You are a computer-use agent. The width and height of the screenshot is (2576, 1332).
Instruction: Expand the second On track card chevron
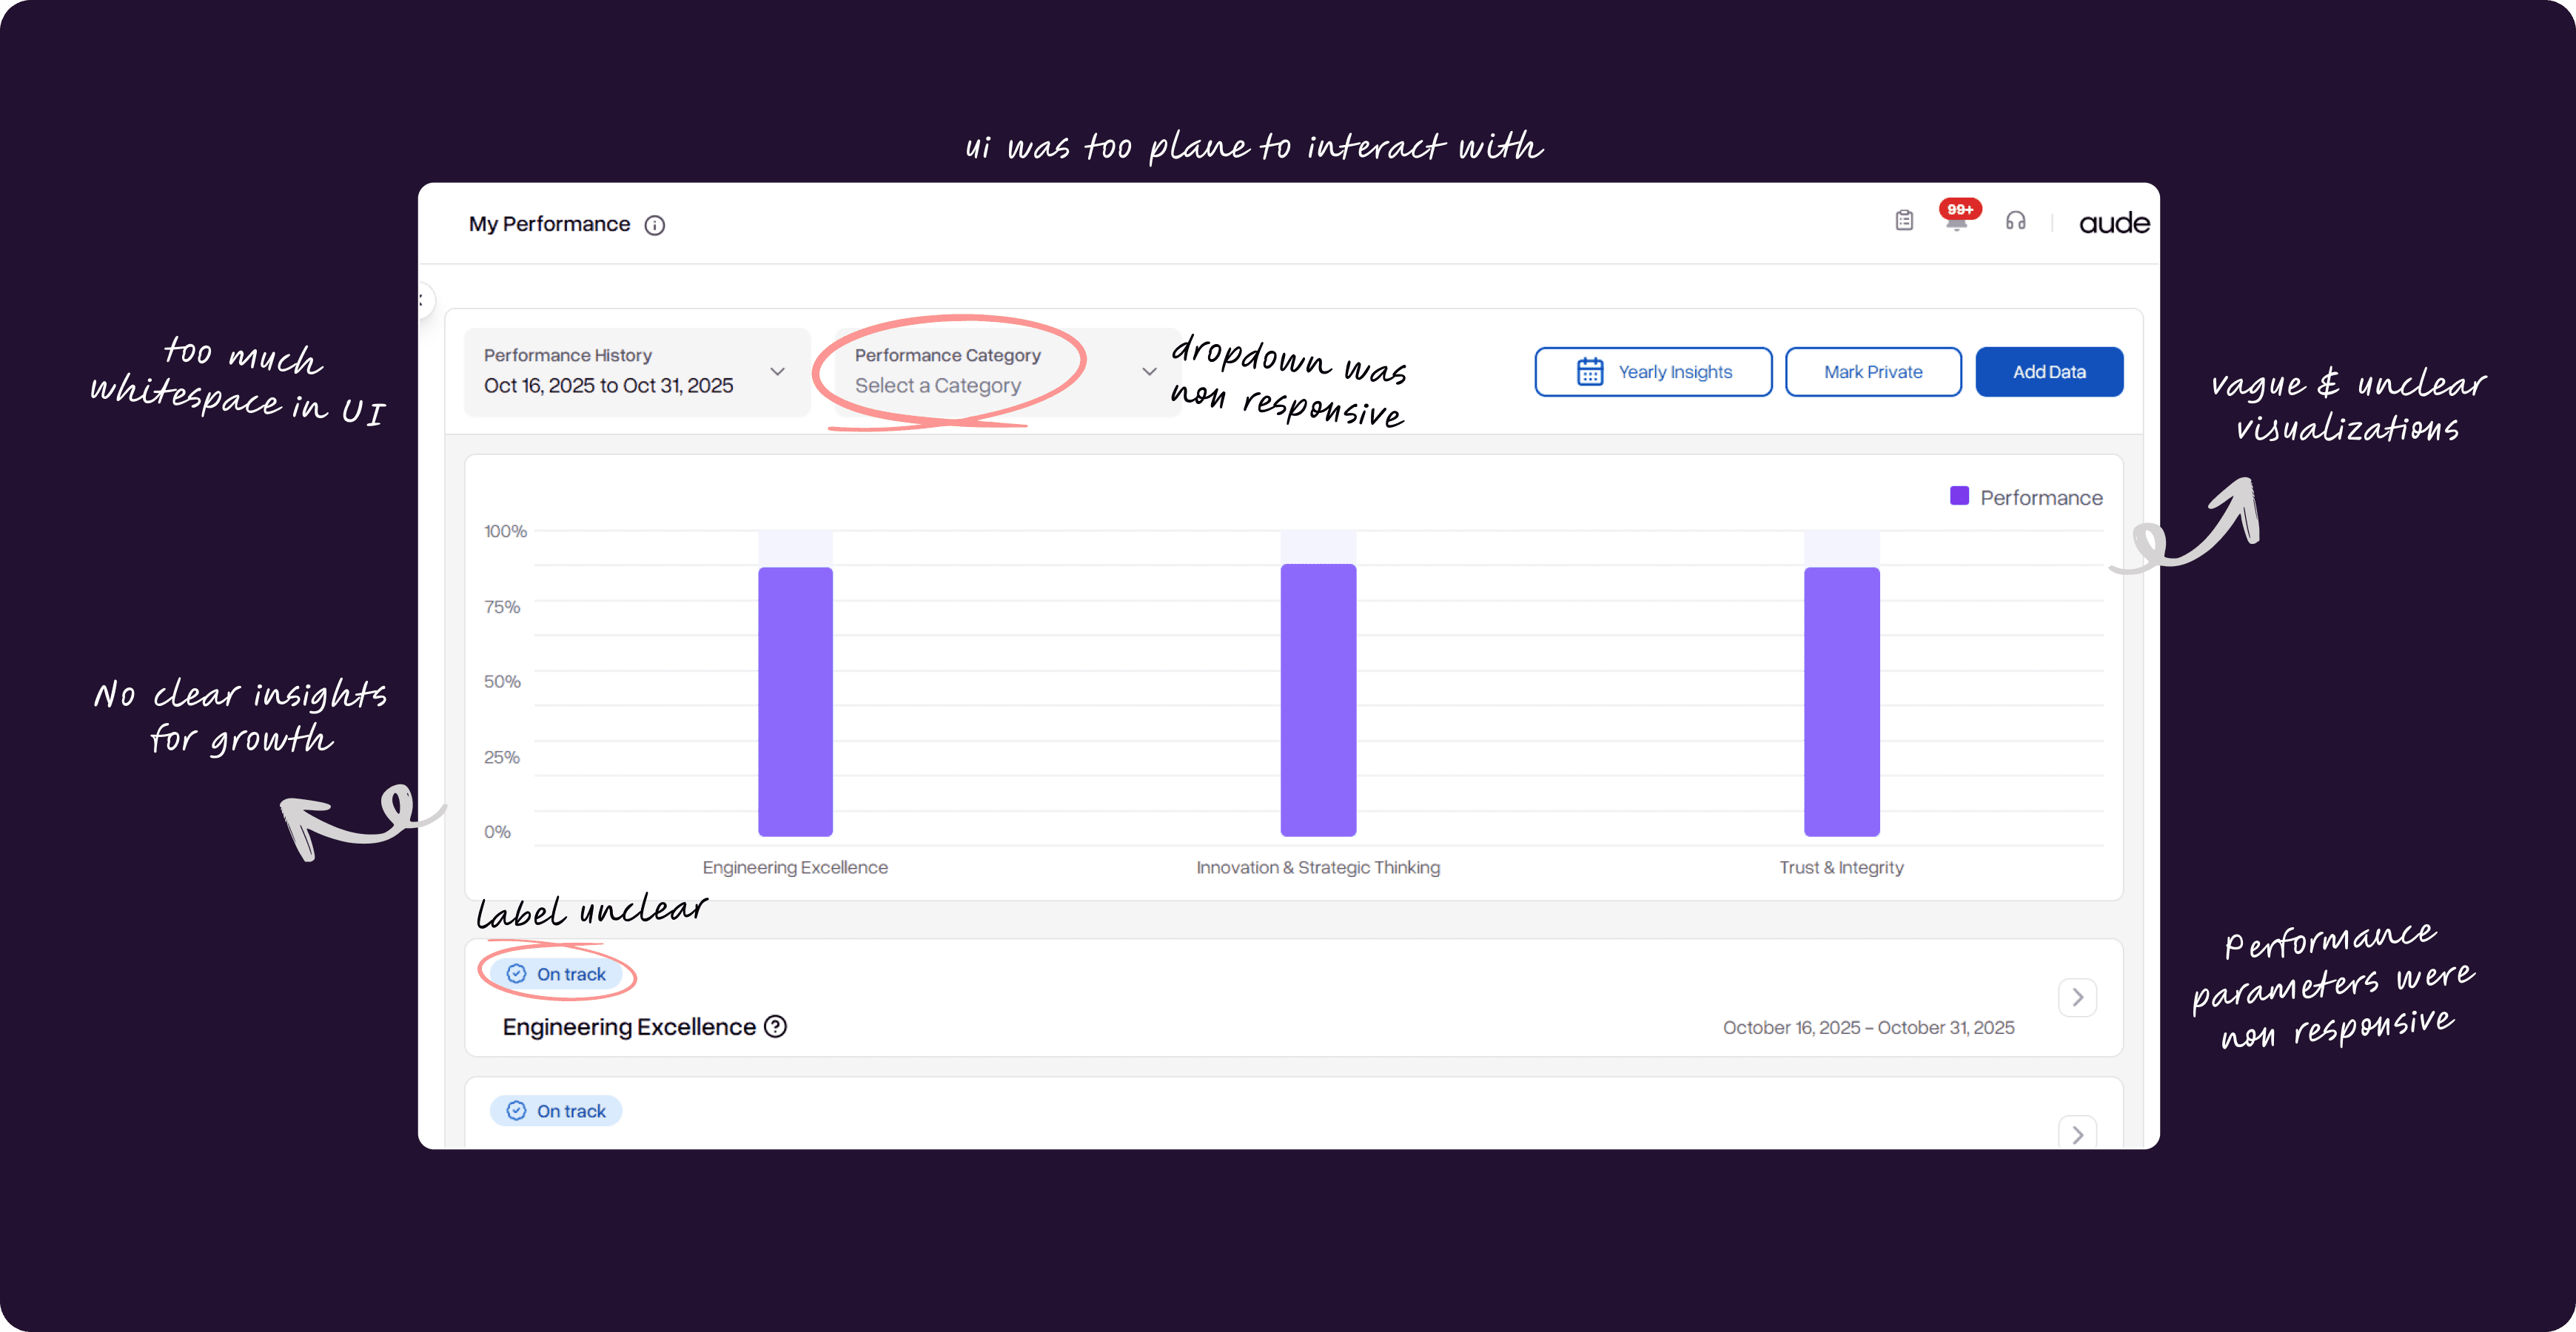tap(2077, 1134)
